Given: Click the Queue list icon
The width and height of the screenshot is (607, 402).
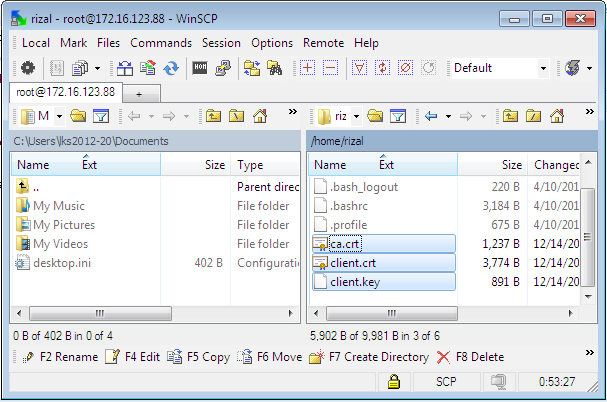Looking at the screenshot, I should 80,68.
